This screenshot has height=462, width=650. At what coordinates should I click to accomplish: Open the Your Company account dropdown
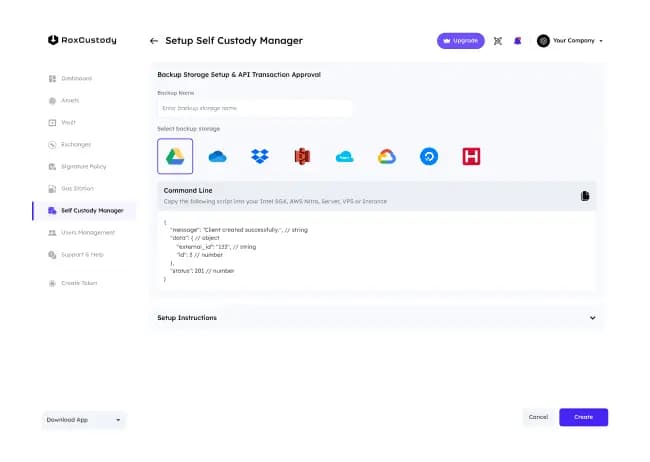click(570, 41)
